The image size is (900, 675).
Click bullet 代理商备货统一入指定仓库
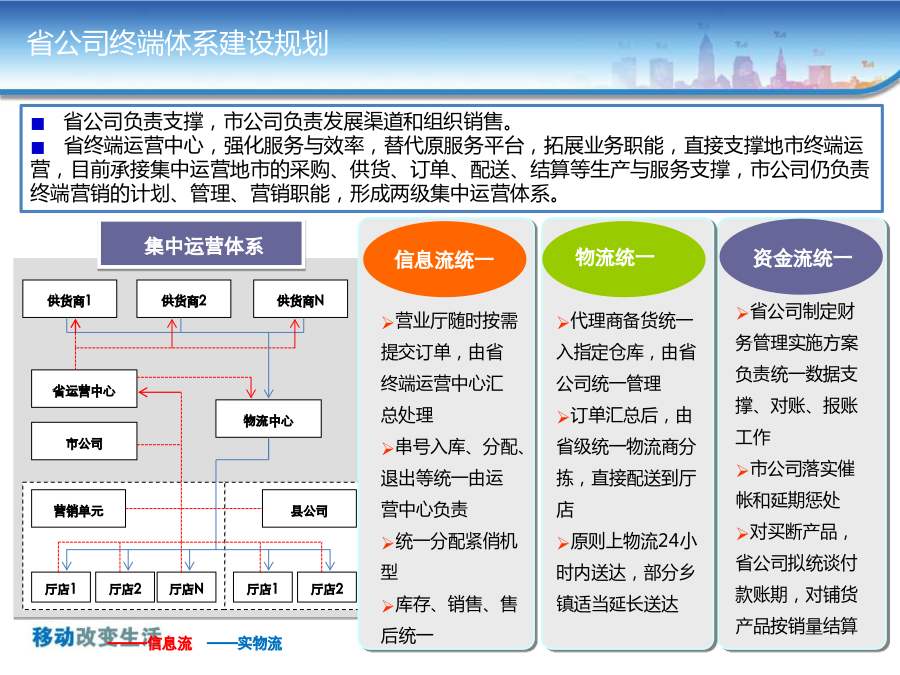pos(626,352)
